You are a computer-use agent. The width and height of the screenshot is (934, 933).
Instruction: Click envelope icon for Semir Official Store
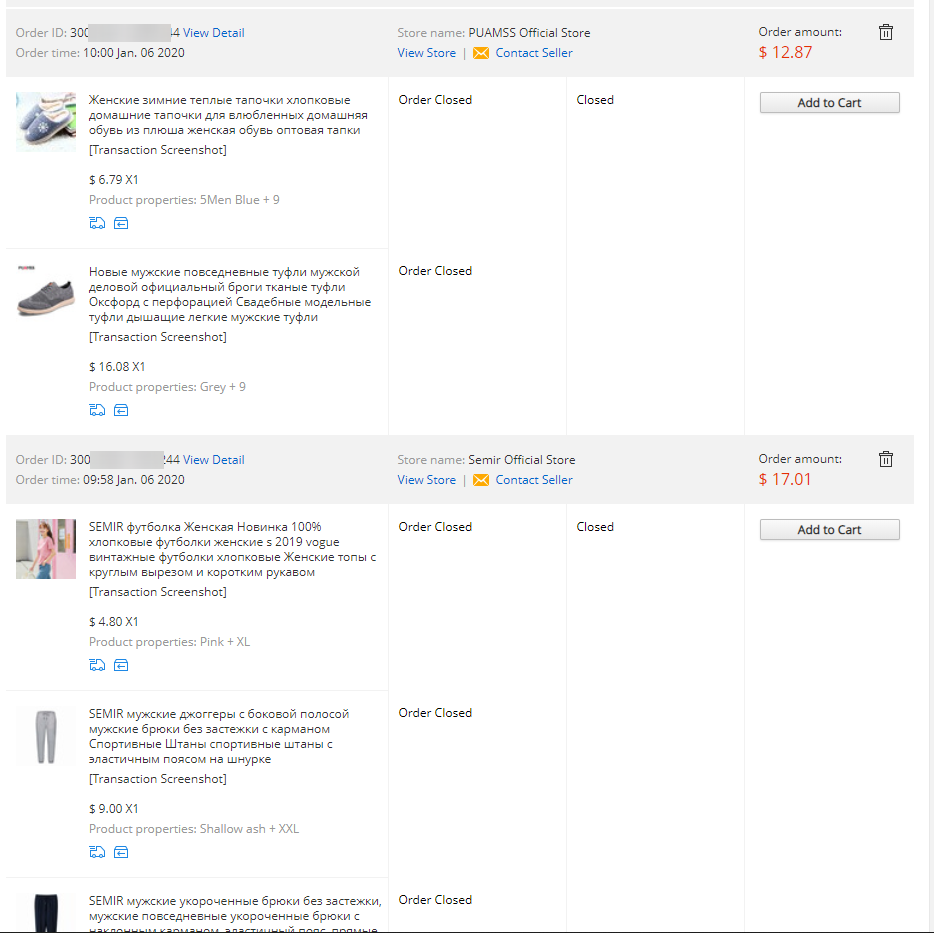tap(481, 480)
